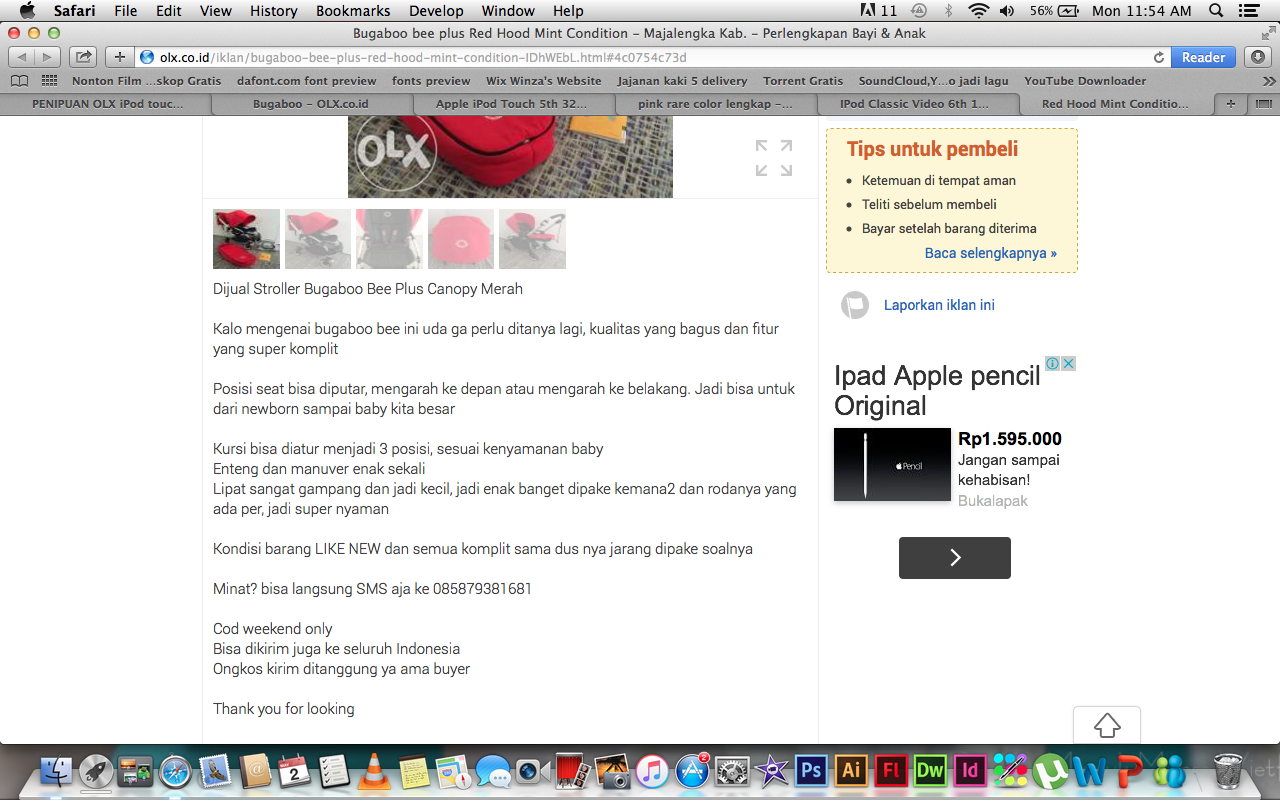Click the back-to-top arrow button
The height and width of the screenshot is (800, 1280).
pos(1107,725)
